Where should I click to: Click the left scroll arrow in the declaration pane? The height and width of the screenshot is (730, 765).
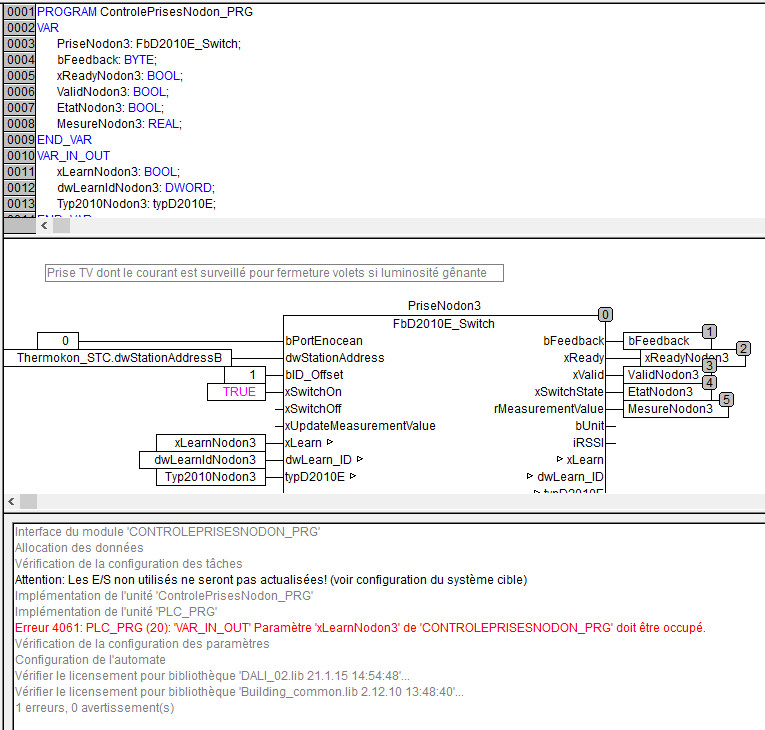[x=45, y=226]
